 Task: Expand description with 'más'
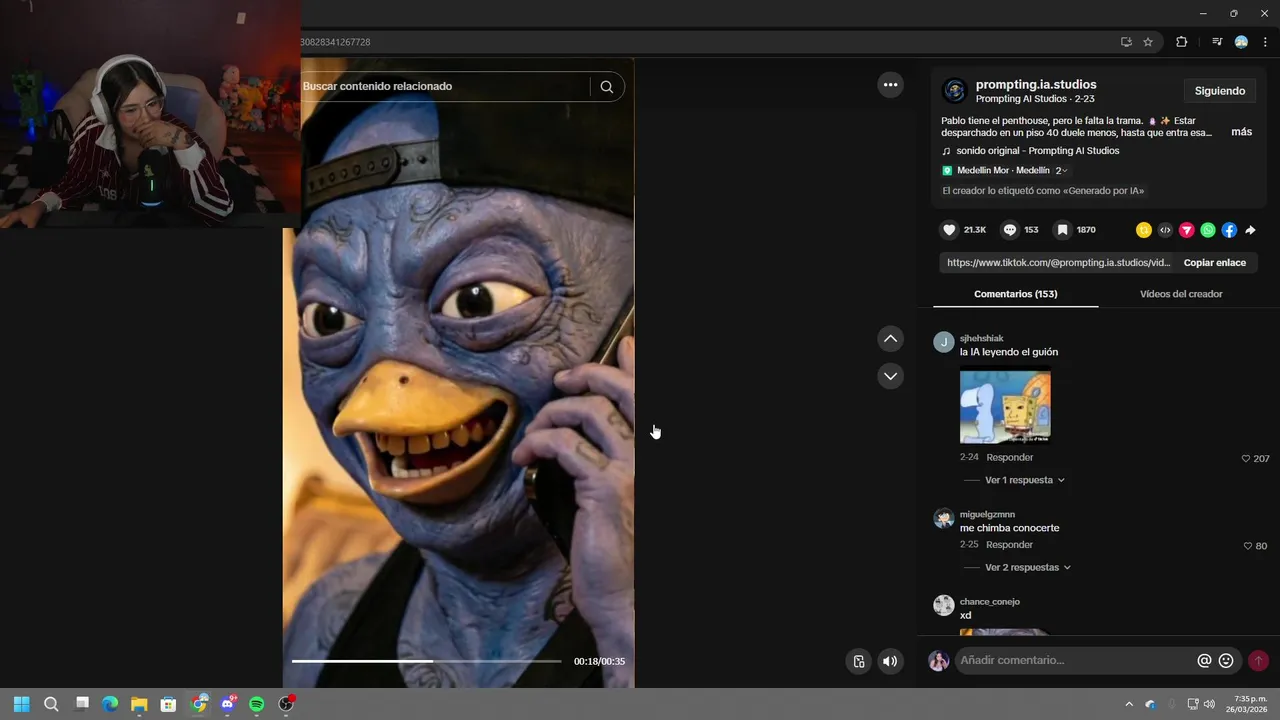tap(1241, 132)
